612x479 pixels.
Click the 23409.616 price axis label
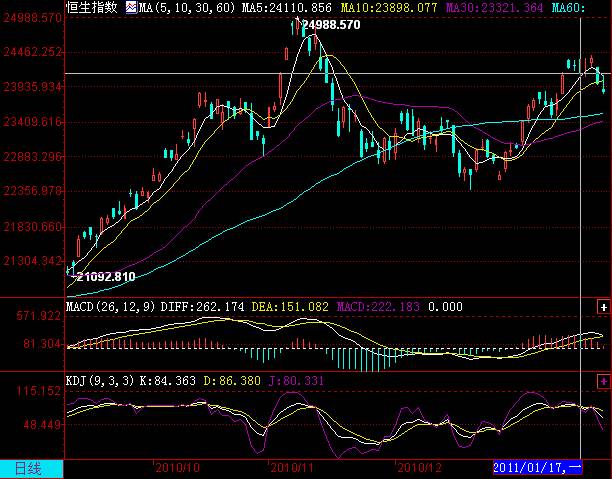coord(32,122)
